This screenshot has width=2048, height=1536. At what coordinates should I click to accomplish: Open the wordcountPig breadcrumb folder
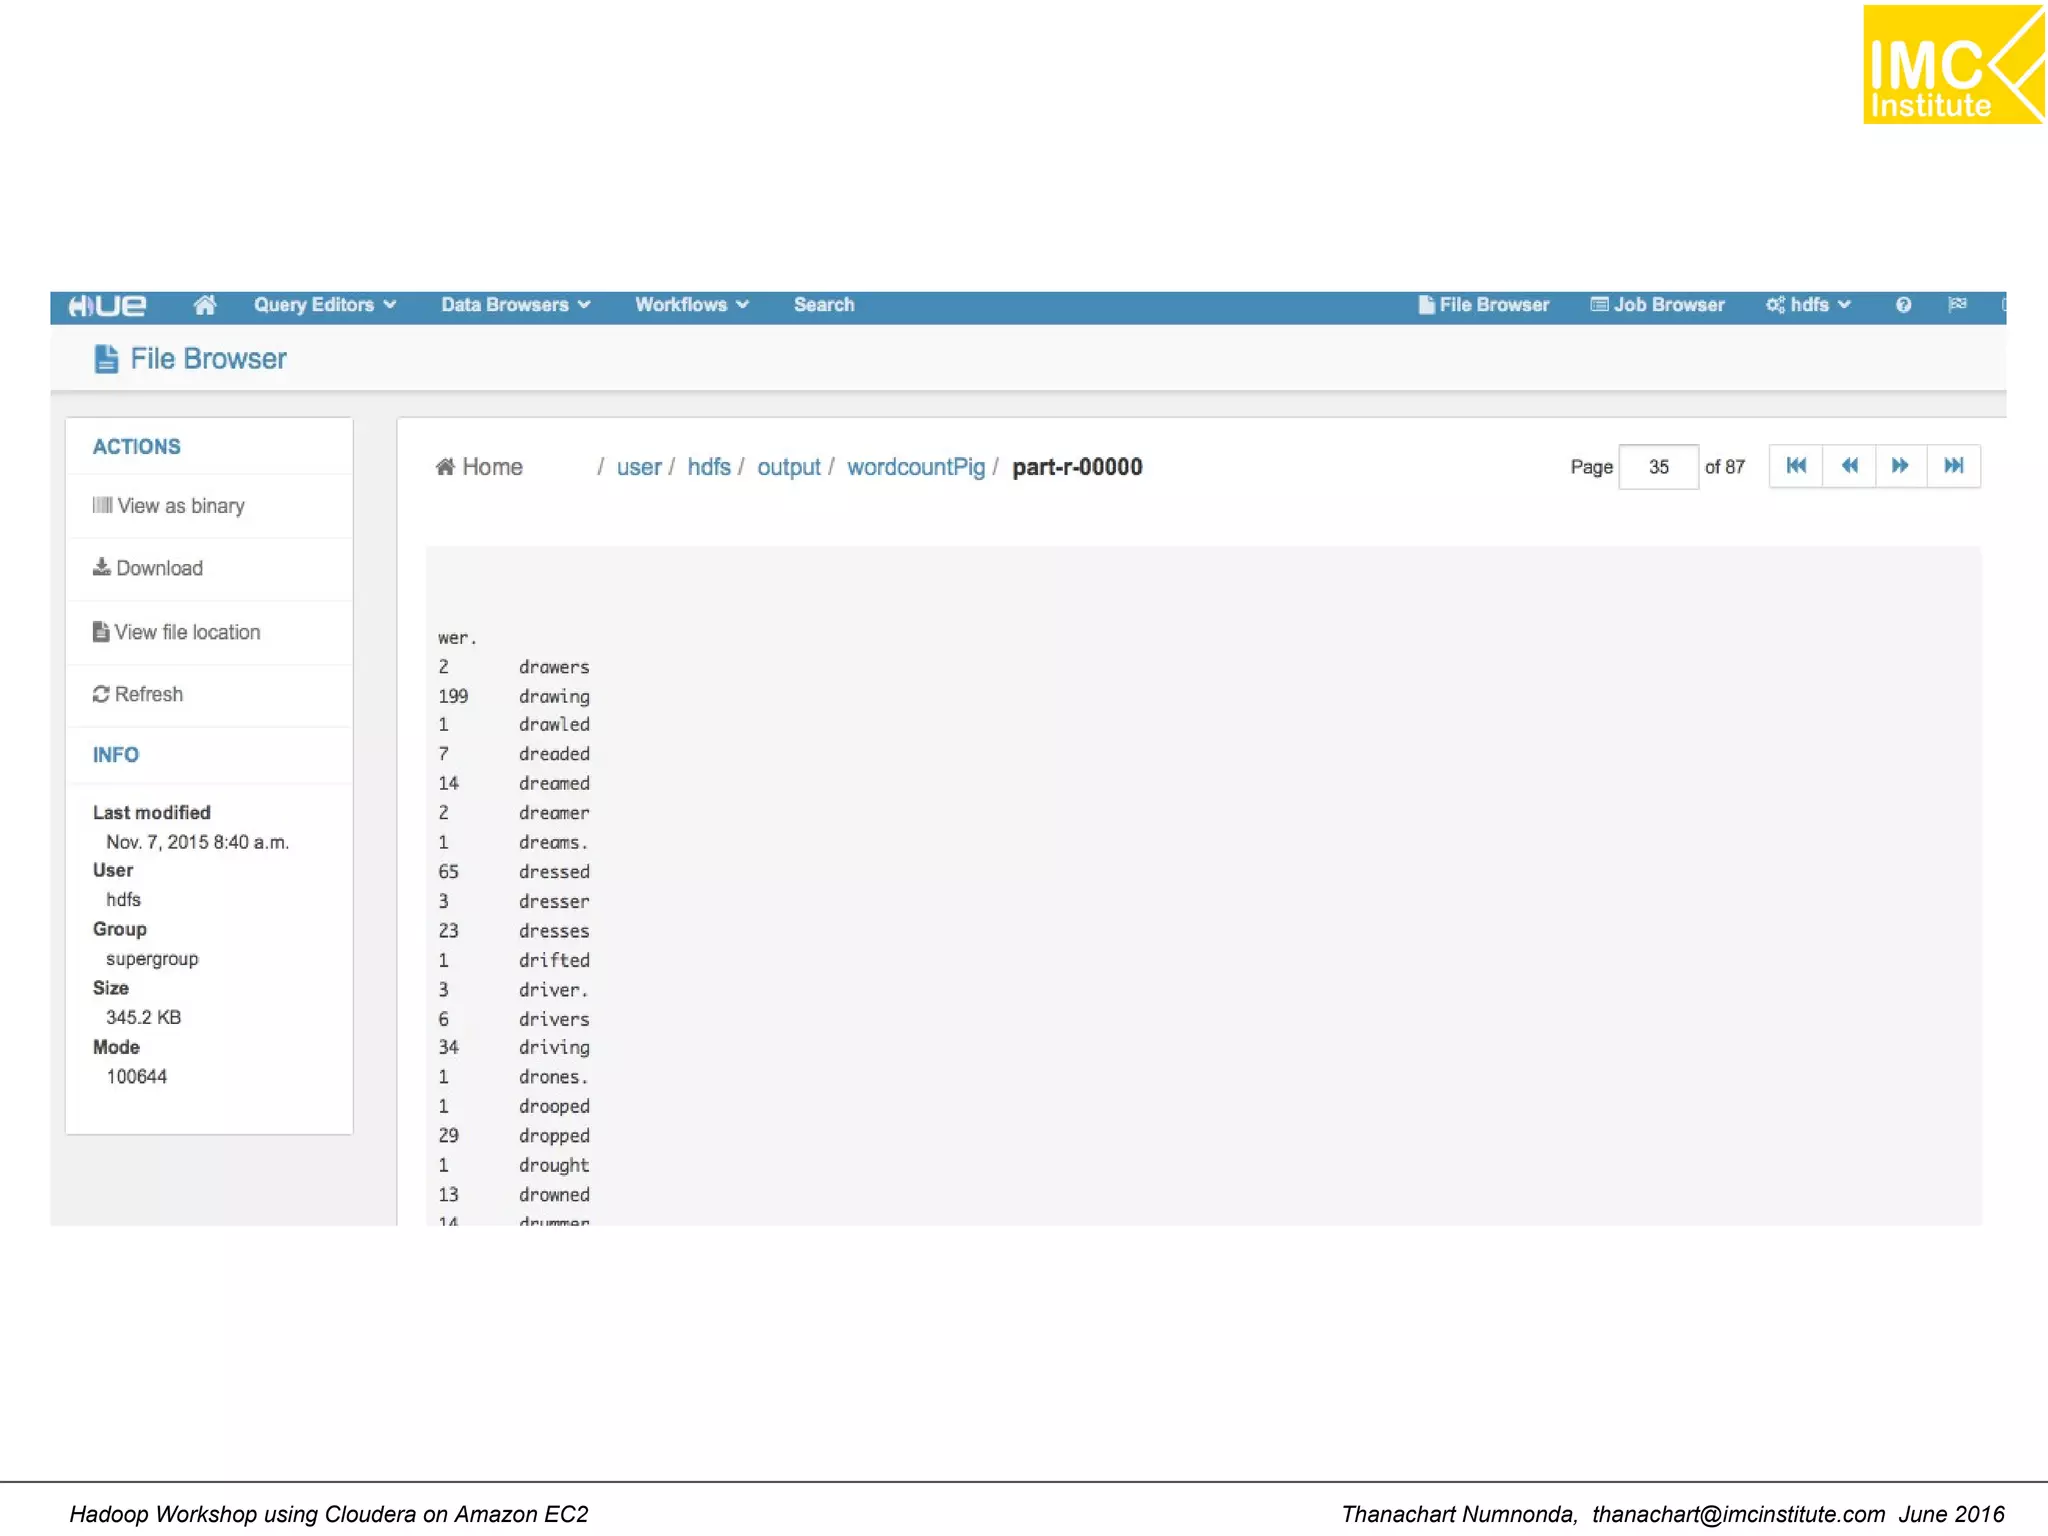pos(916,467)
